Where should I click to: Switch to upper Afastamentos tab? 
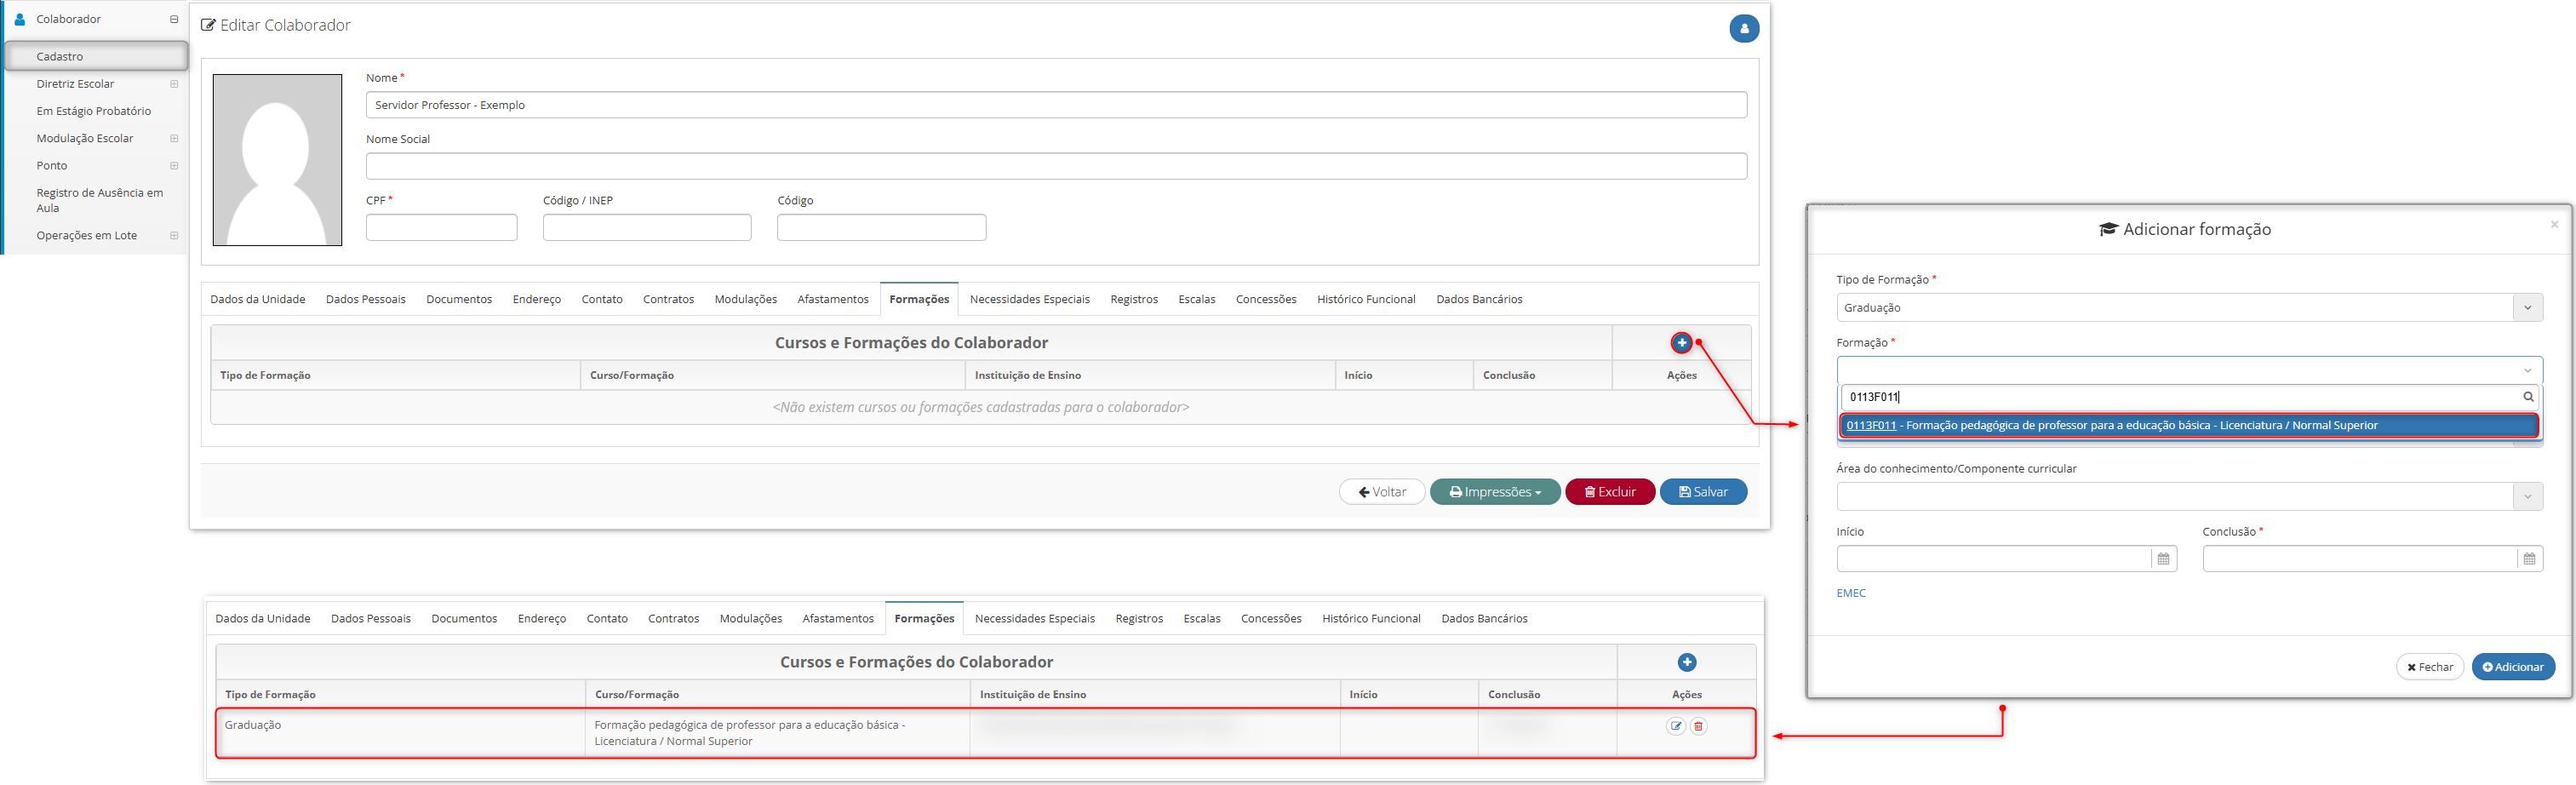833,299
